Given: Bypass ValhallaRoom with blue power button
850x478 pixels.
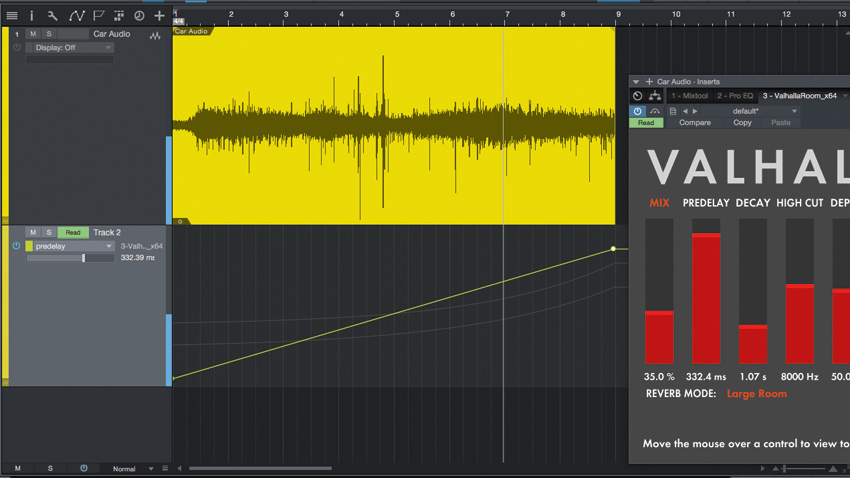Looking at the screenshot, I should point(638,111).
